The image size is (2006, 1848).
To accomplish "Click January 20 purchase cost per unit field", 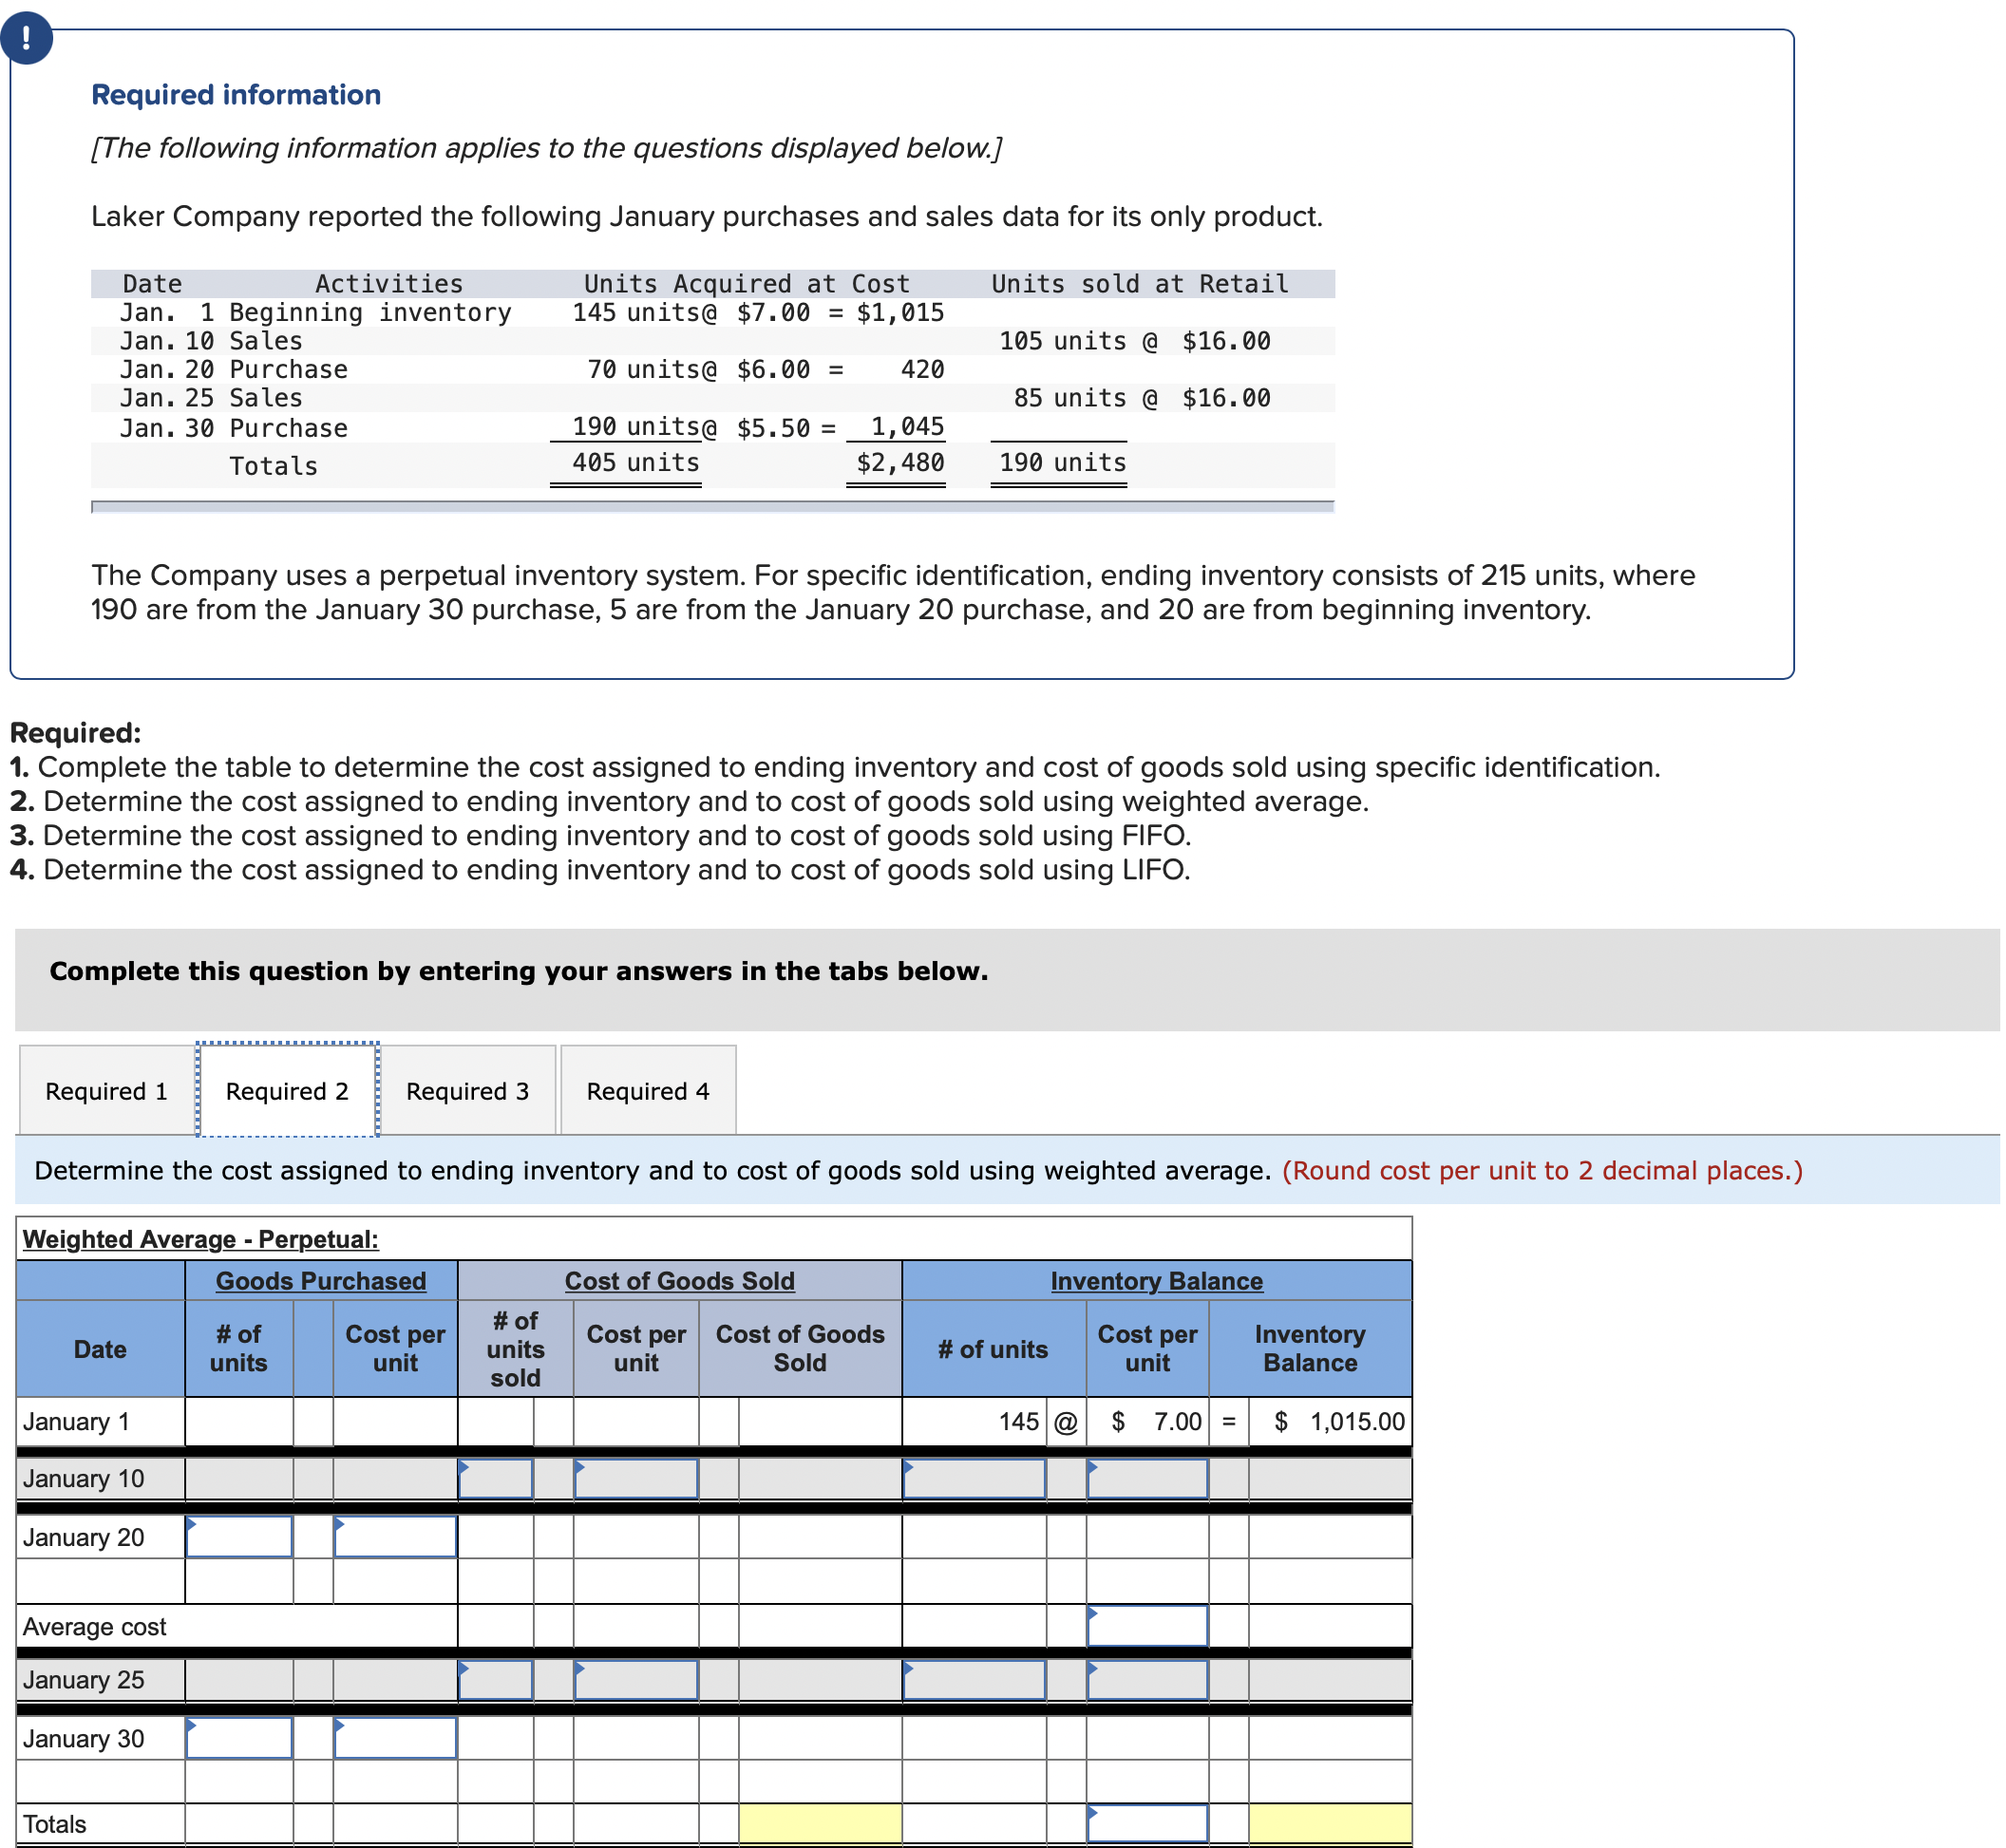I will (395, 1537).
